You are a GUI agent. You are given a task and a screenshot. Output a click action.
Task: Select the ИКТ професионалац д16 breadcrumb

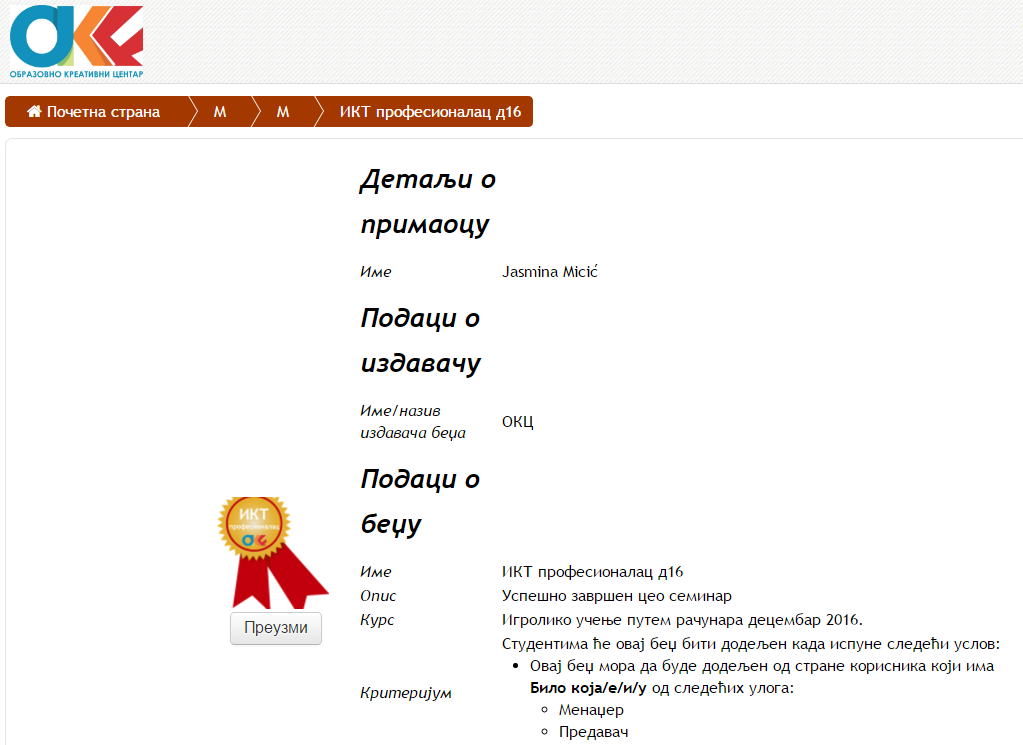tap(430, 112)
